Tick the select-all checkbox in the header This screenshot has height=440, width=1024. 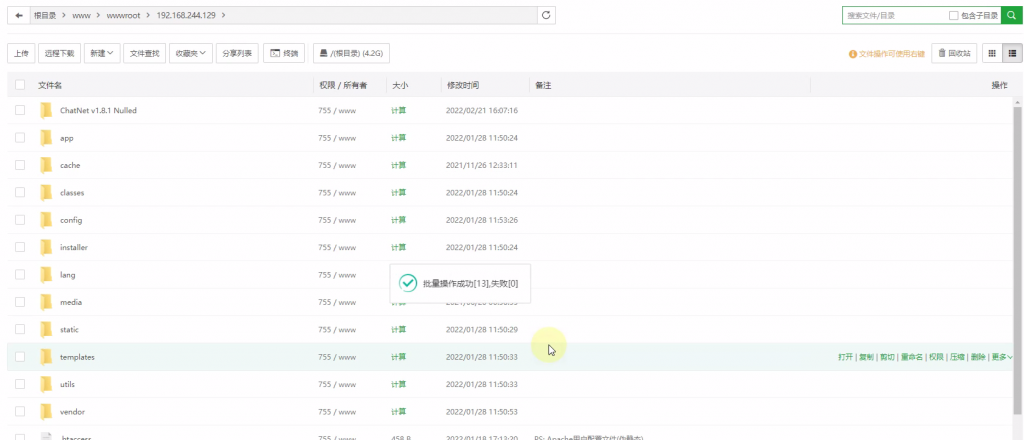pyautogui.click(x=20, y=86)
